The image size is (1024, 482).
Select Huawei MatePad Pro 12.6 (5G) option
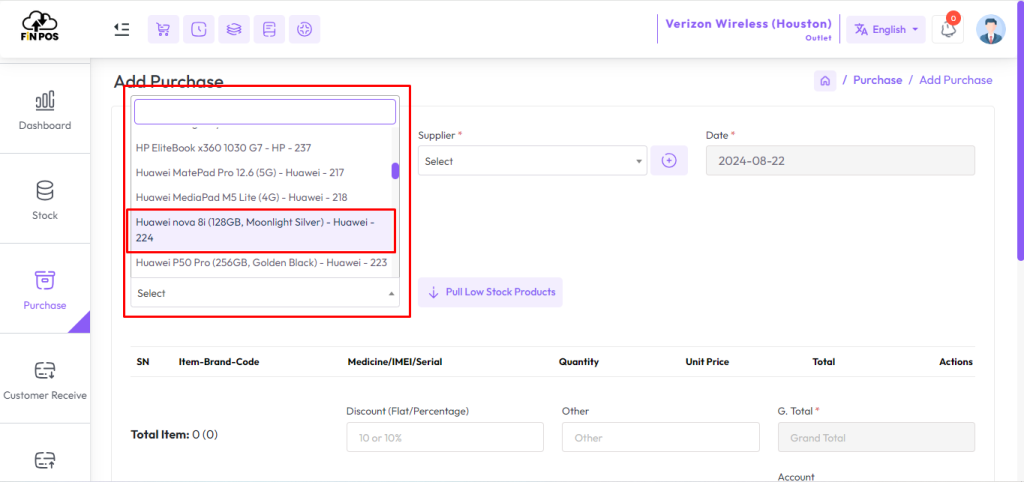[261, 172]
